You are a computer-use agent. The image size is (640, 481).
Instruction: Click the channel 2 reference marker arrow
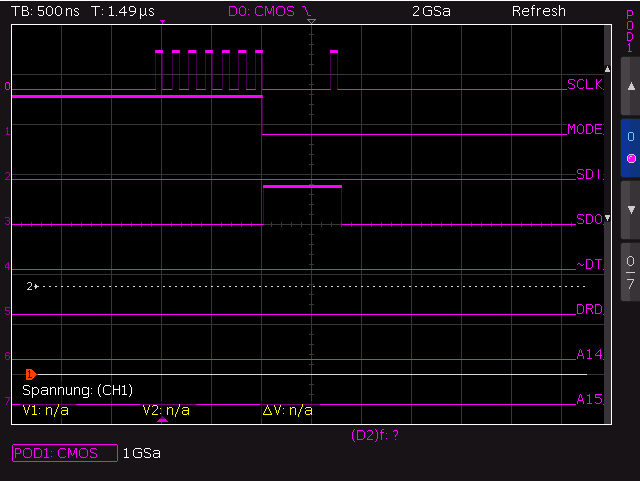point(32,286)
